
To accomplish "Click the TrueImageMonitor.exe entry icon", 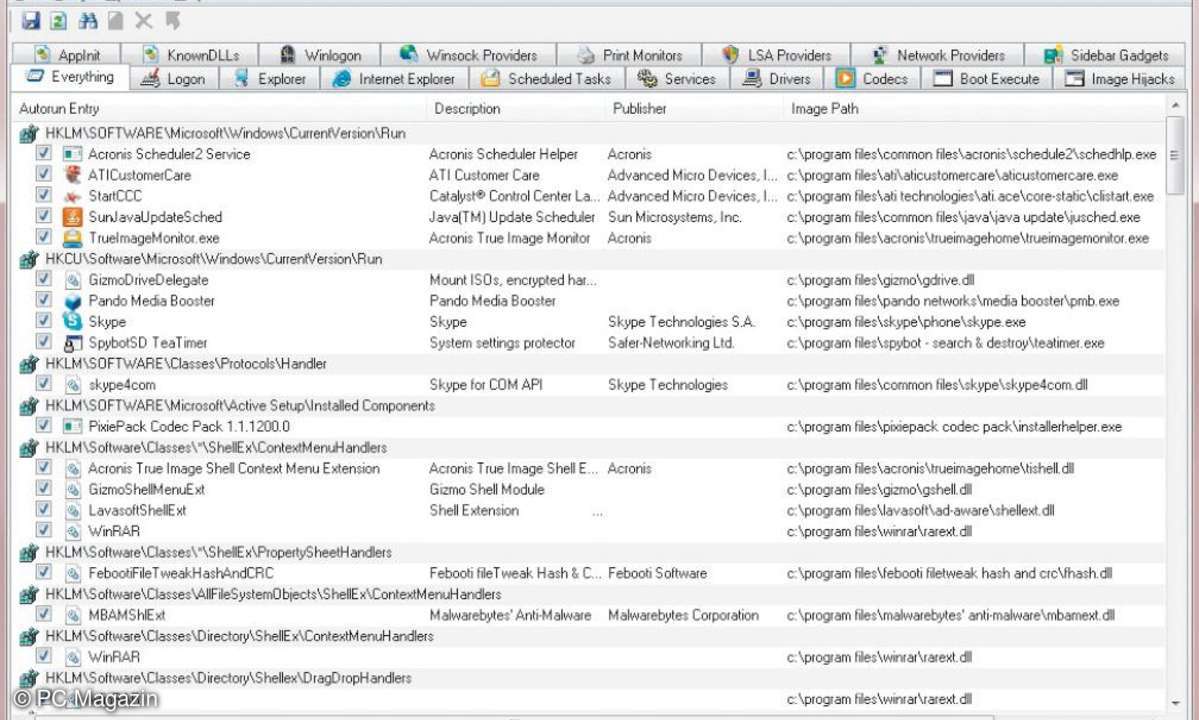I will (x=73, y=238).
